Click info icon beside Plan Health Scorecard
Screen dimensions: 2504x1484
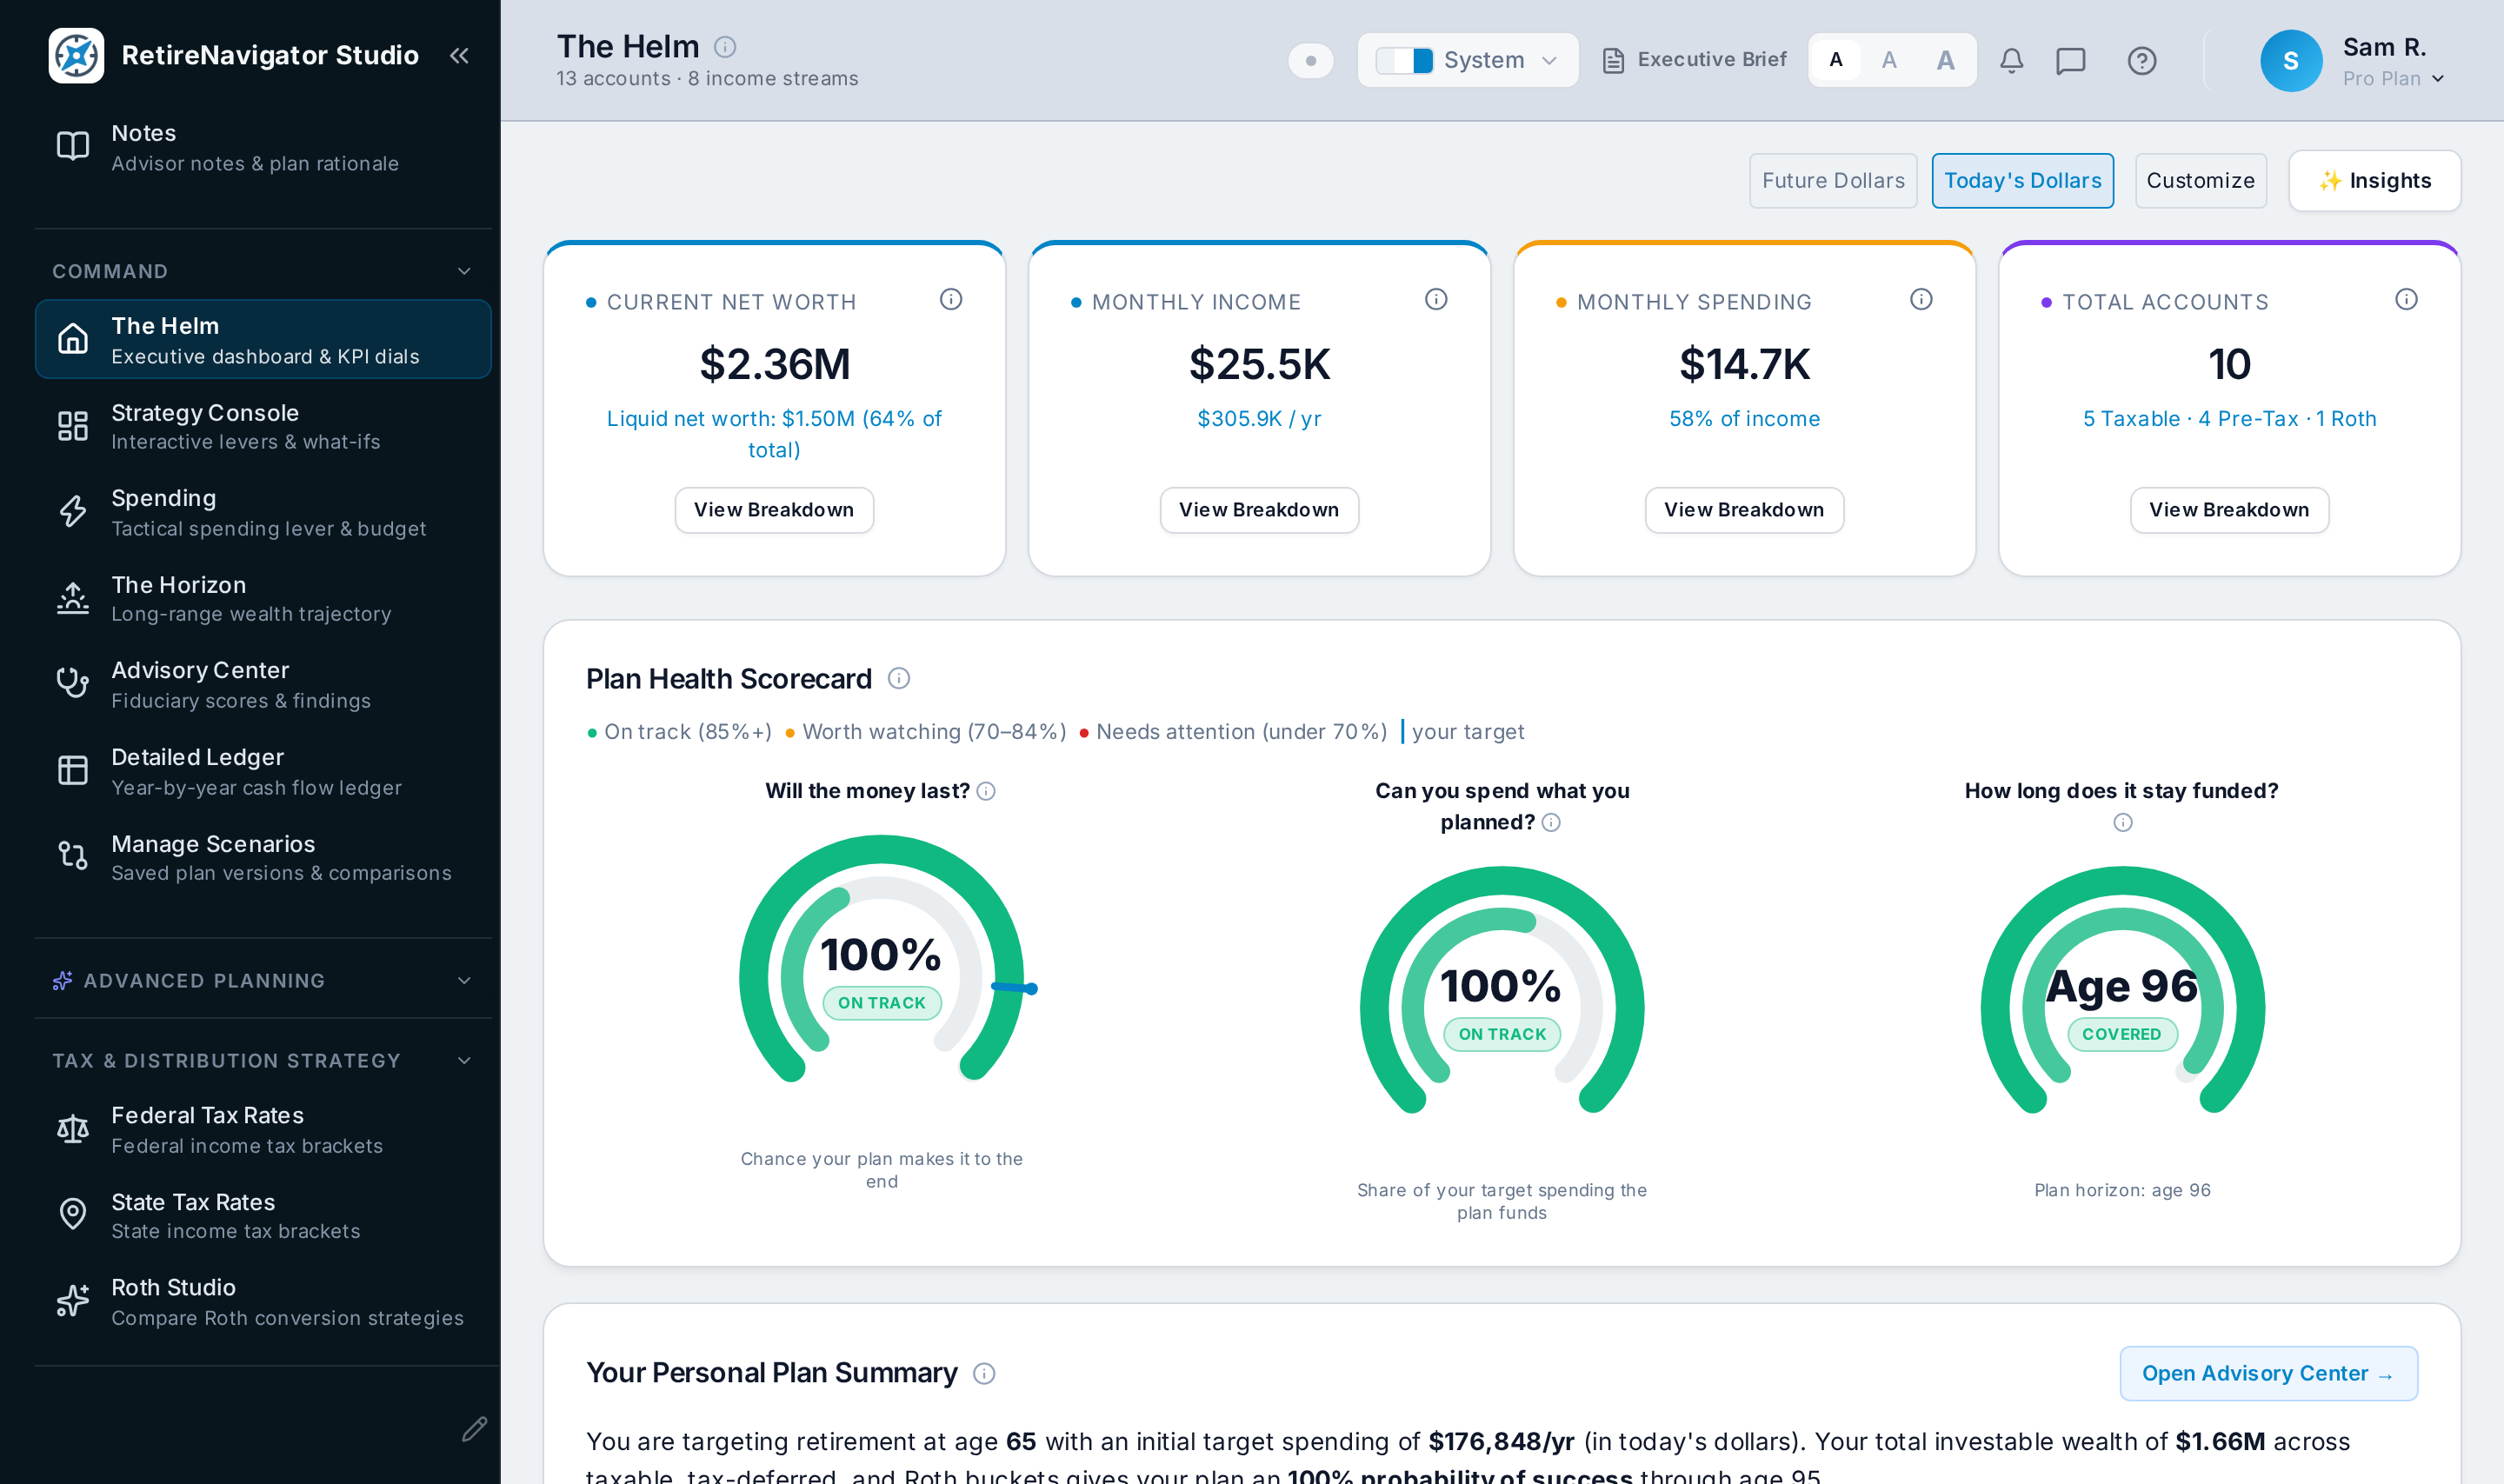point(899,679)
